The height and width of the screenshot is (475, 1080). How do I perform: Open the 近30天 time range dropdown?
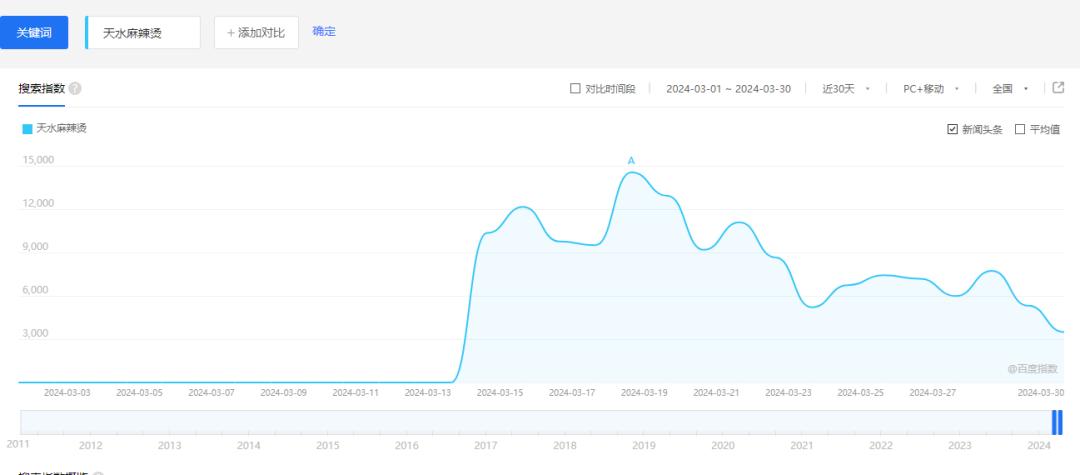pyautogui.click(x=845, y=89)
